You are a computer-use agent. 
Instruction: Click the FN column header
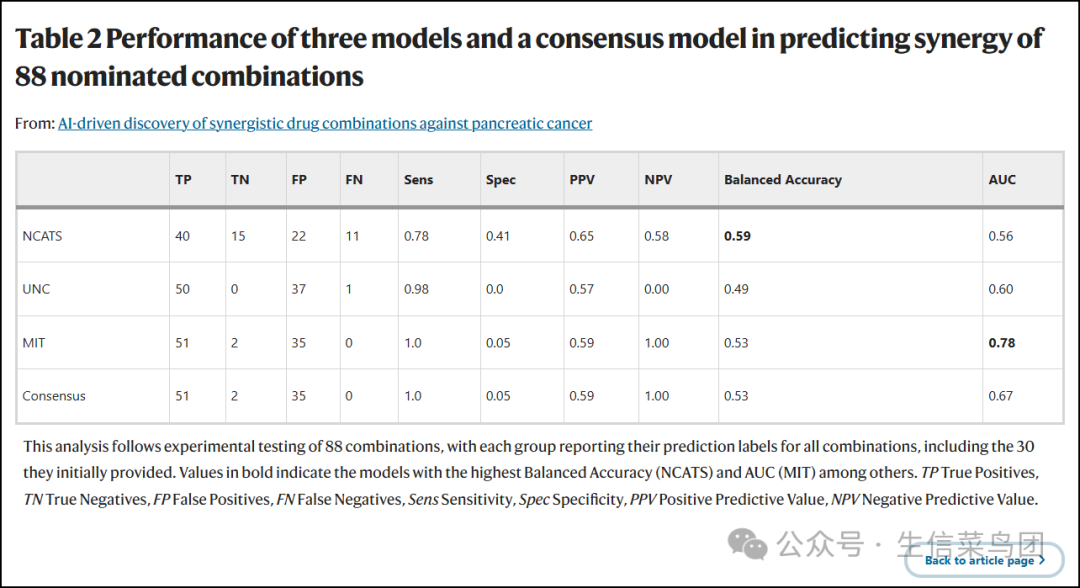coord(354,180)
